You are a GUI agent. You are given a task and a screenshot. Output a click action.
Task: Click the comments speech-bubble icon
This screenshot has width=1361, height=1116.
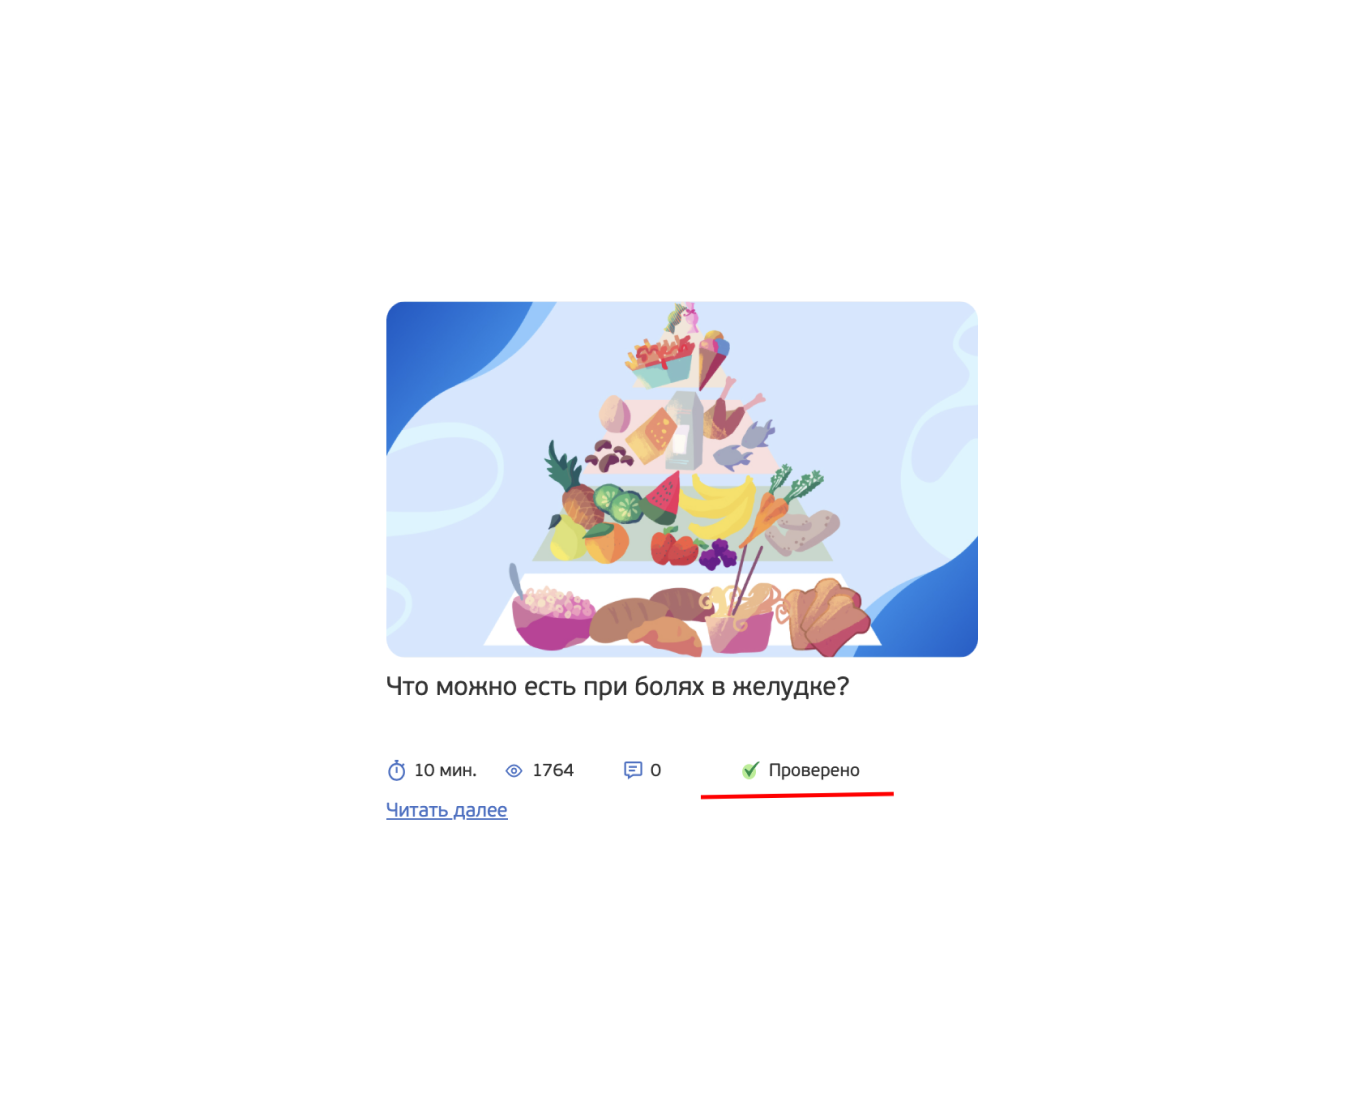coord(633,770)
